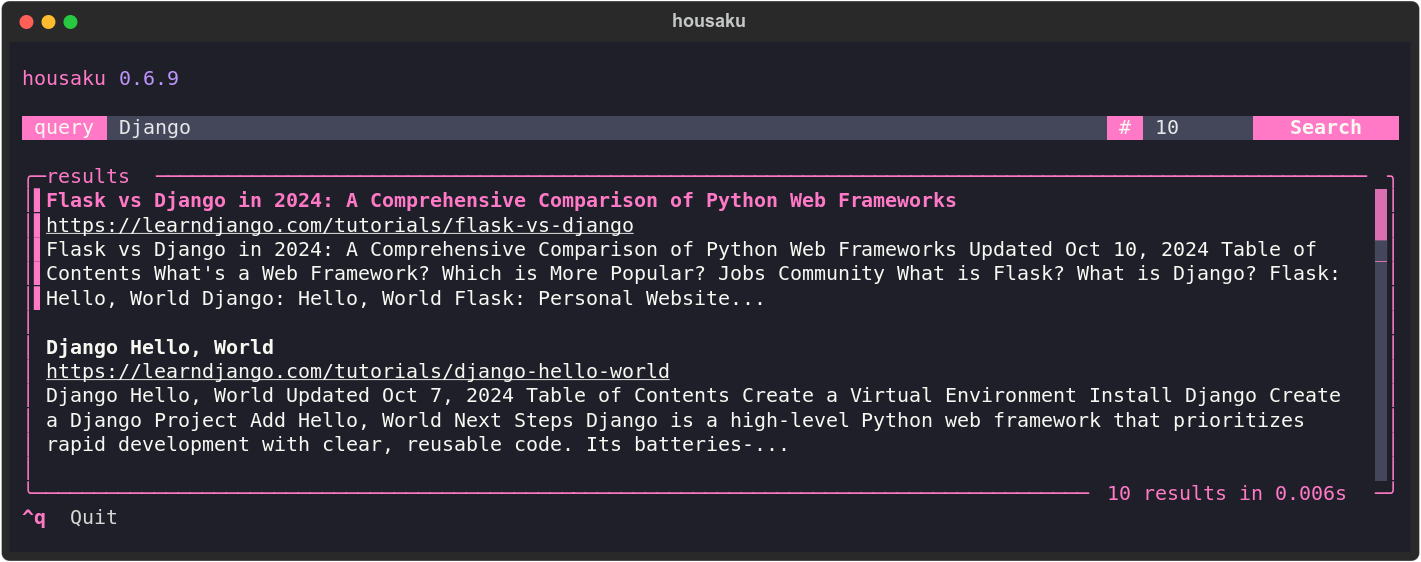Click the Django Hello, World description snippet
Viewport: 1421px width, 562px height.
point(693,420)
